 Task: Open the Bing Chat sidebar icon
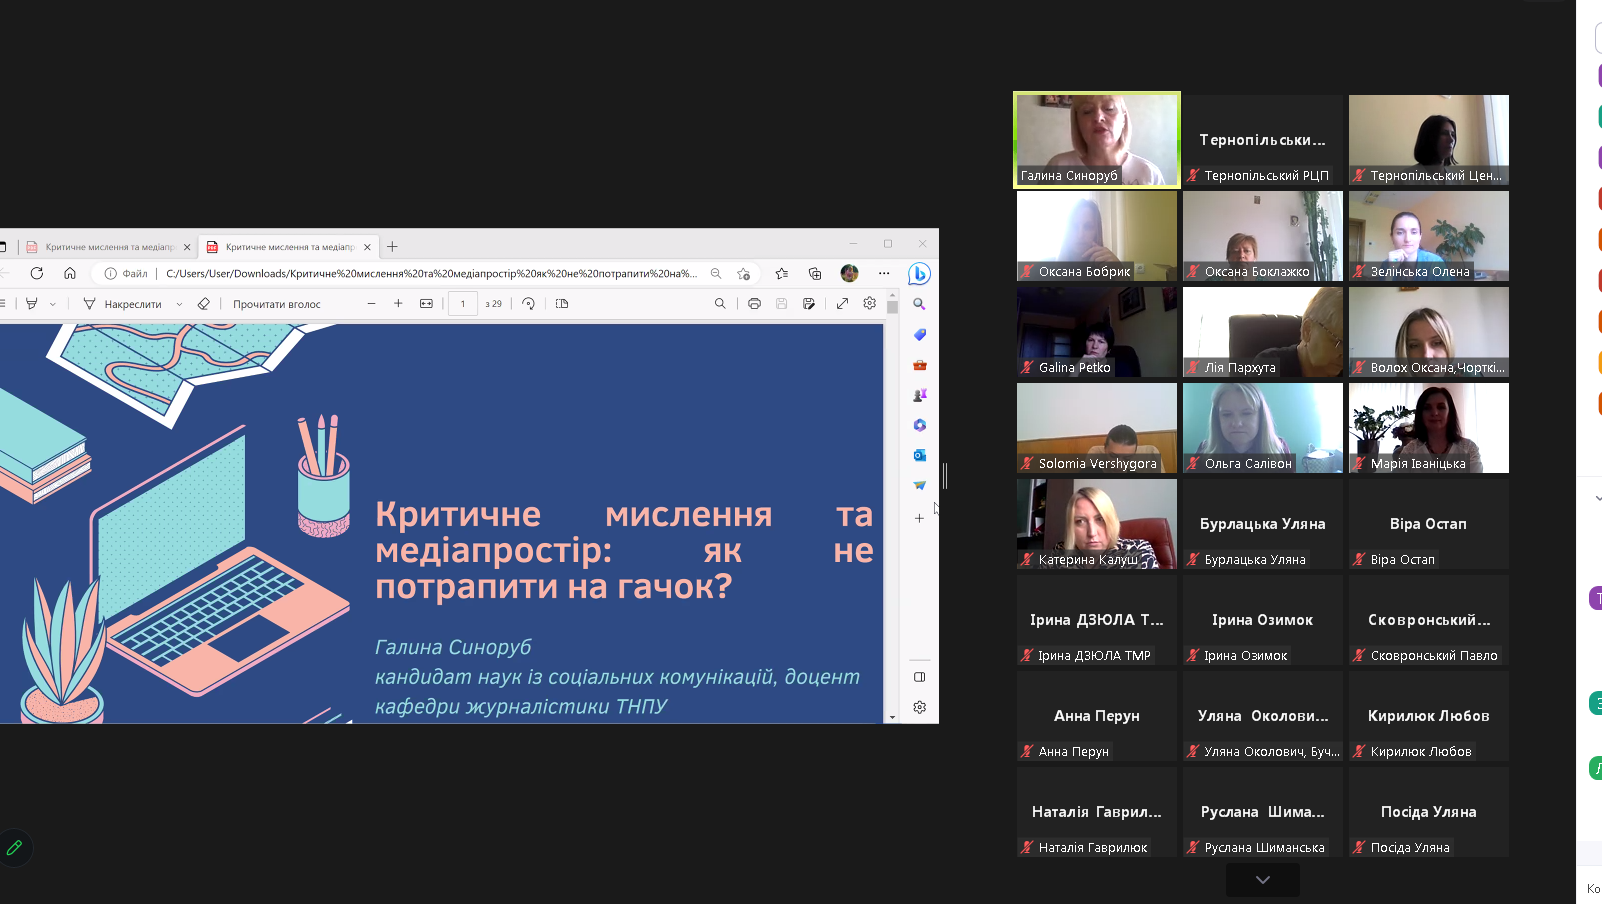click(x=919, y=273)
